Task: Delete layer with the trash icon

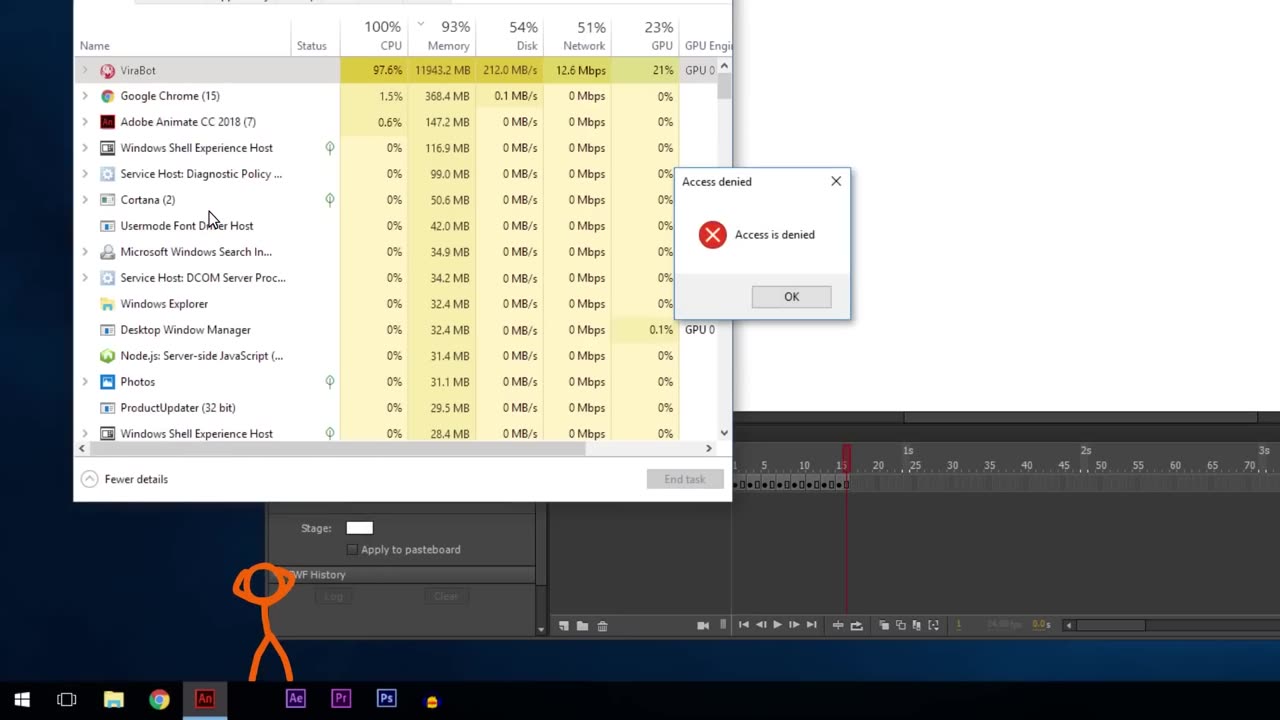Action: [602, 626]
